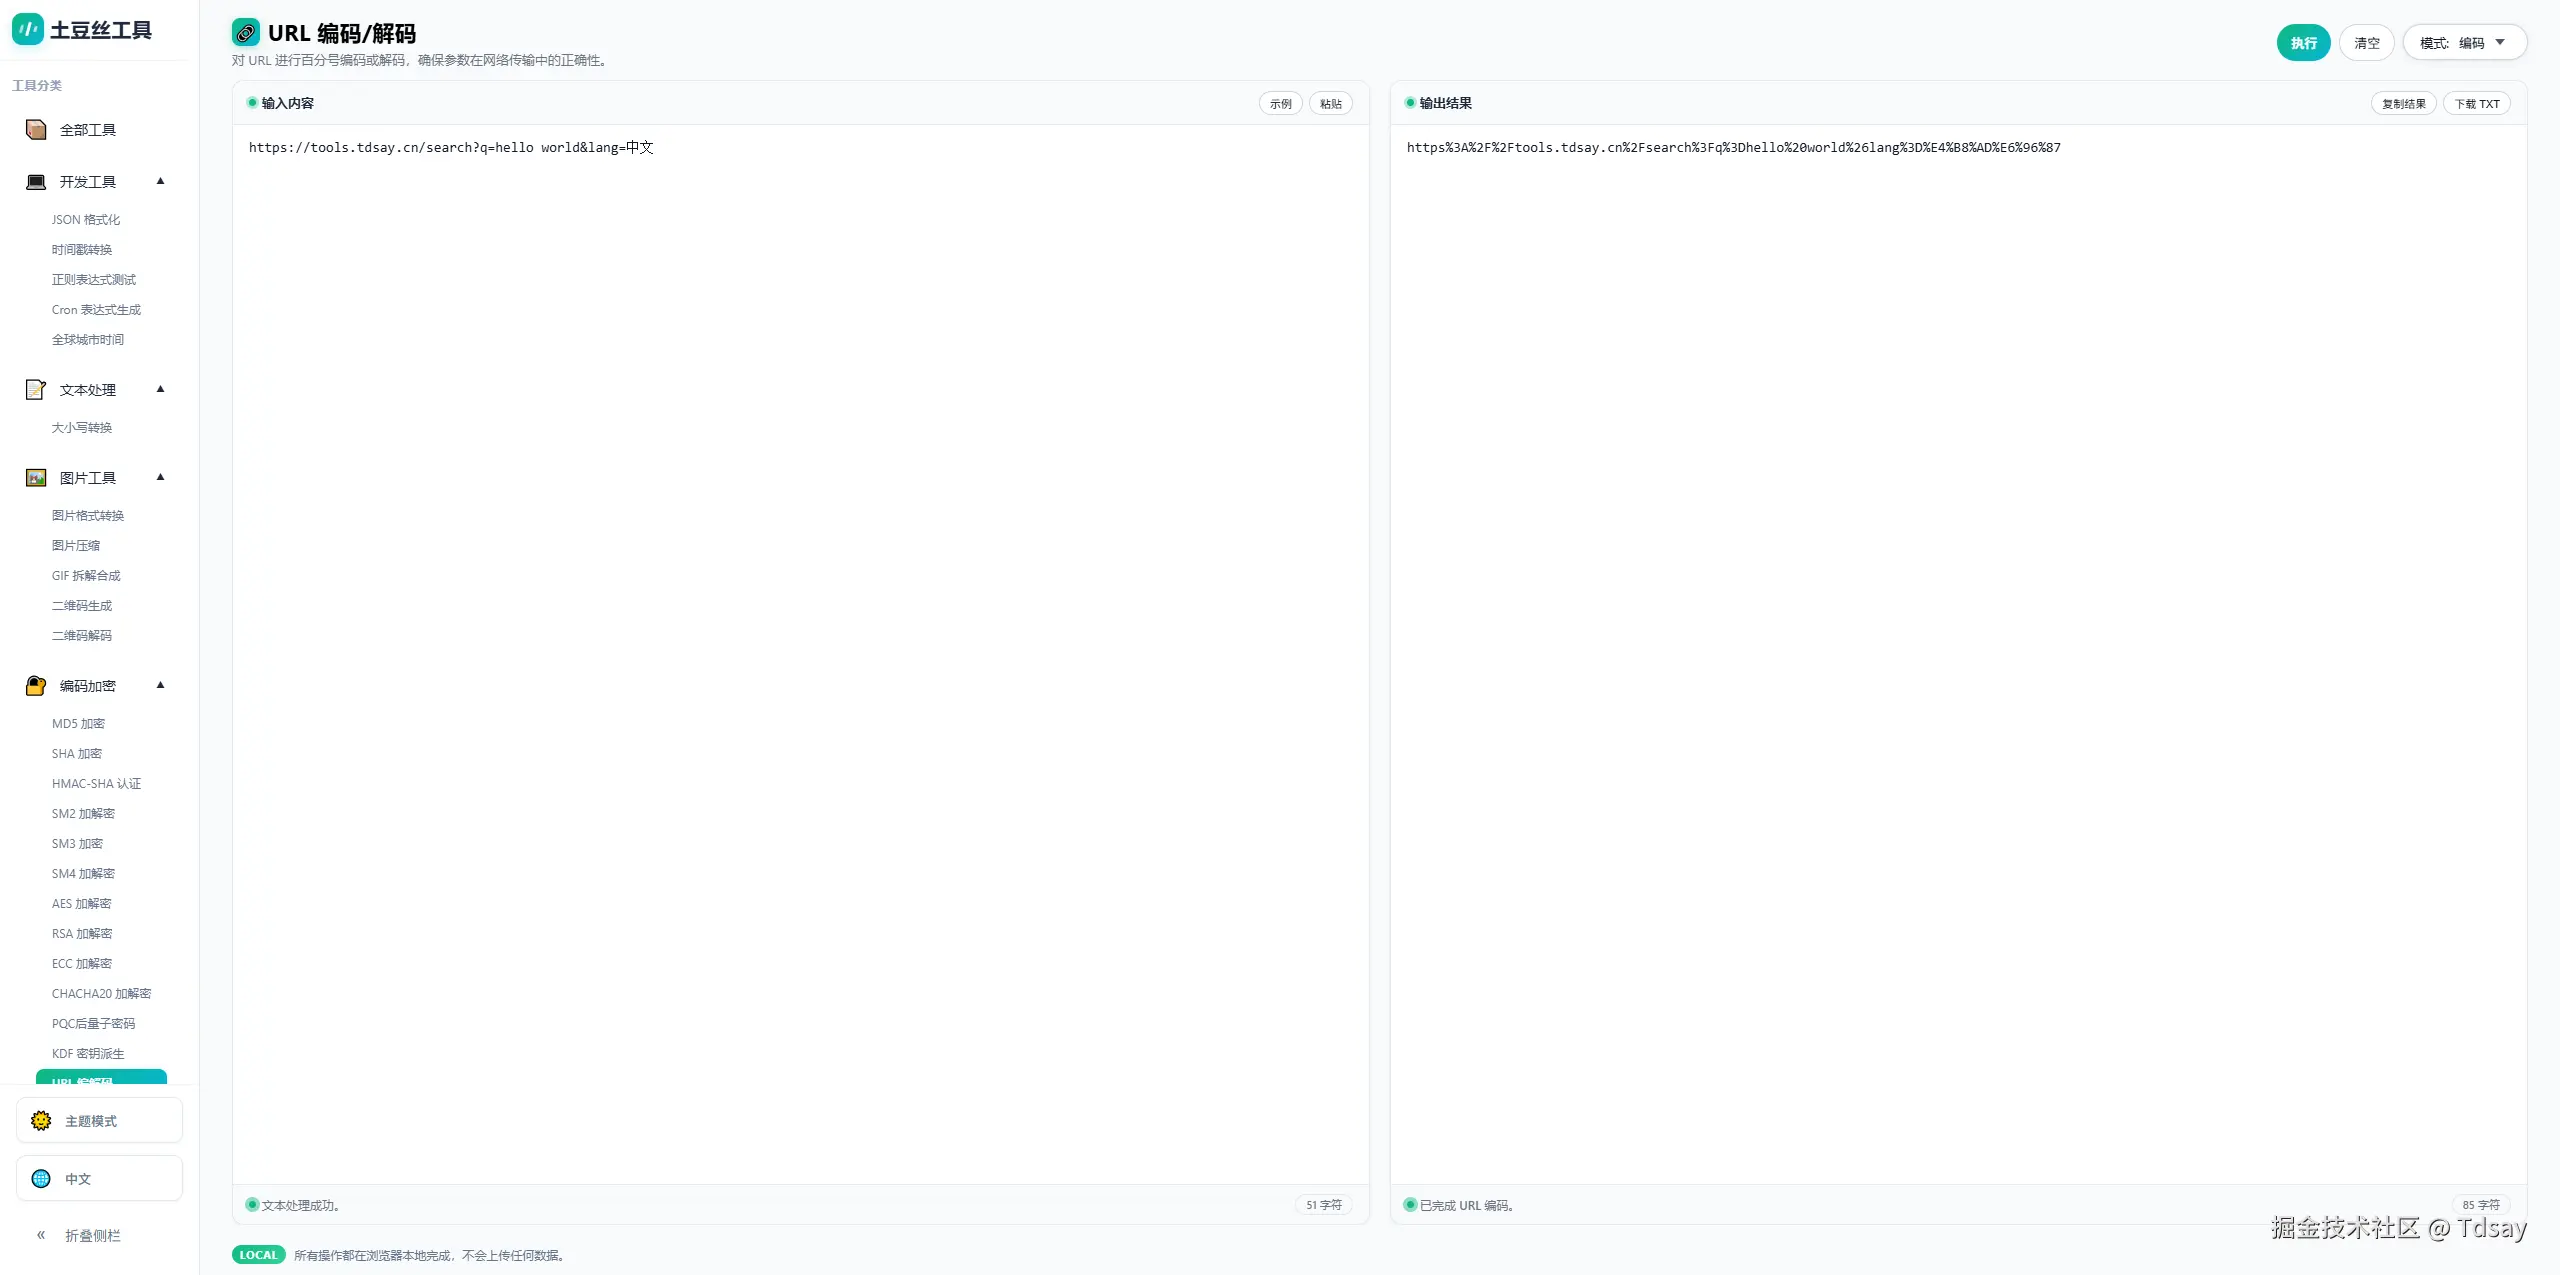The width and height of the screenshot is (2560, 1275).
Task: Open JSON 格式化 tool
Action: coord(86,220)
